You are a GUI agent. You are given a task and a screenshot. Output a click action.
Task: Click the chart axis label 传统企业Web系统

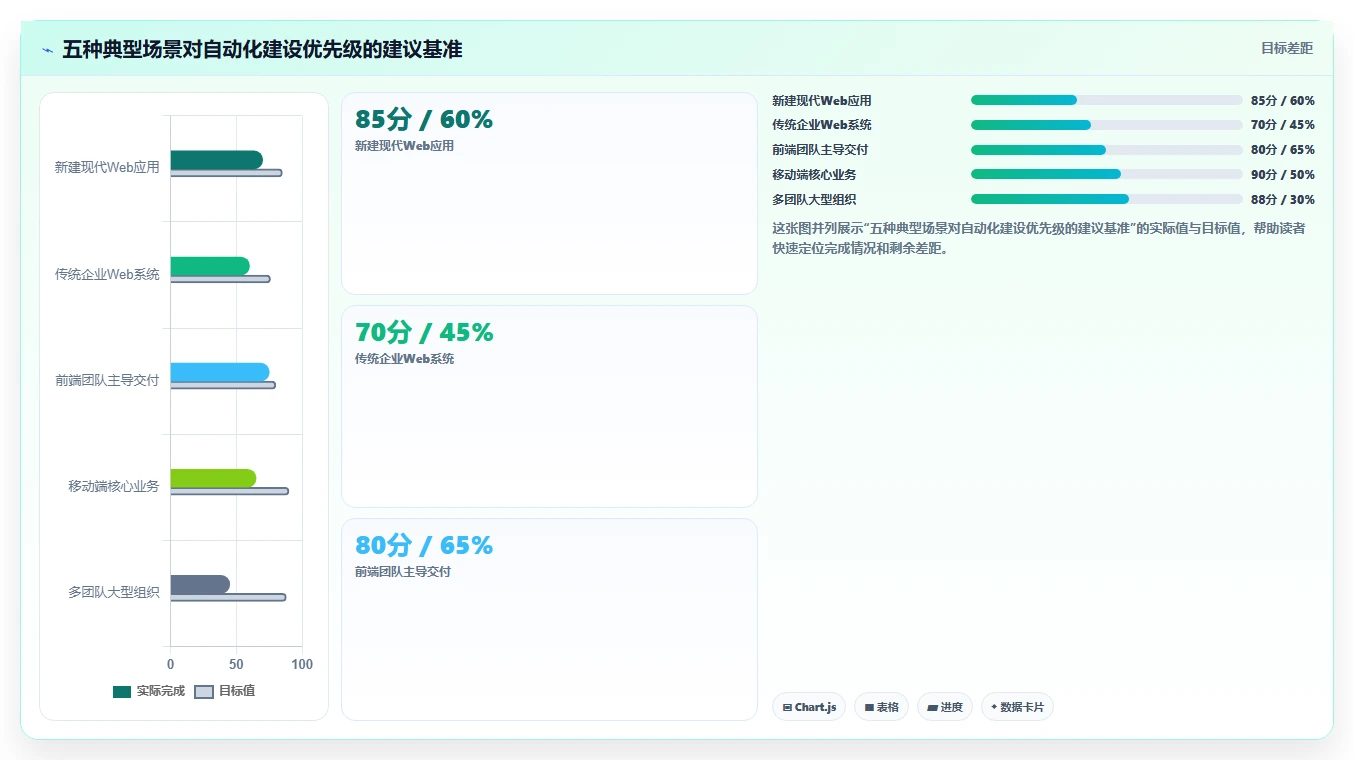tap(107, 274)
